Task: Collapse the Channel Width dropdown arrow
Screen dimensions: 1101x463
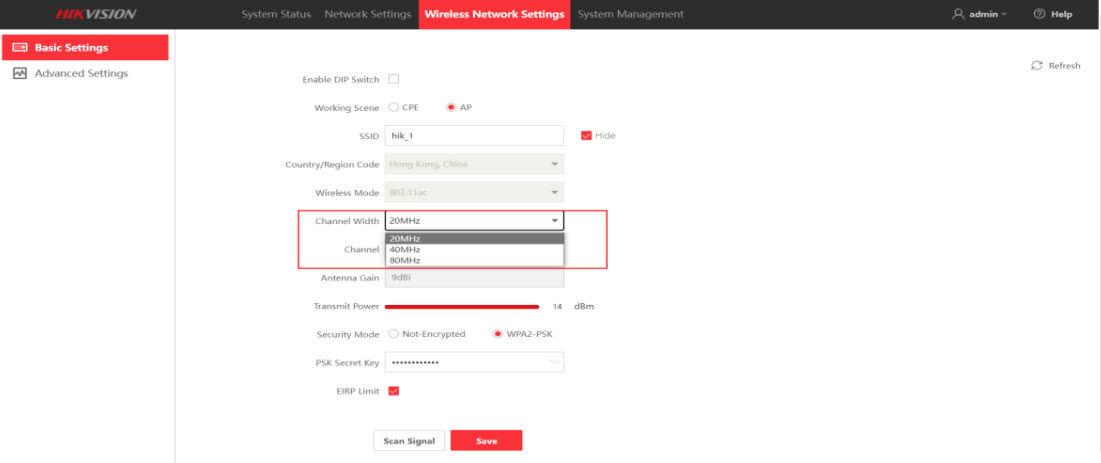Action: [x=553, y=221]
